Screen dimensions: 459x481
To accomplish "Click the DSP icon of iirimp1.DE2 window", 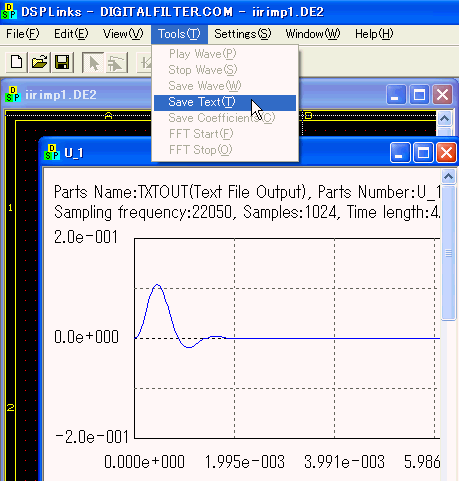I will coord(13,94).
